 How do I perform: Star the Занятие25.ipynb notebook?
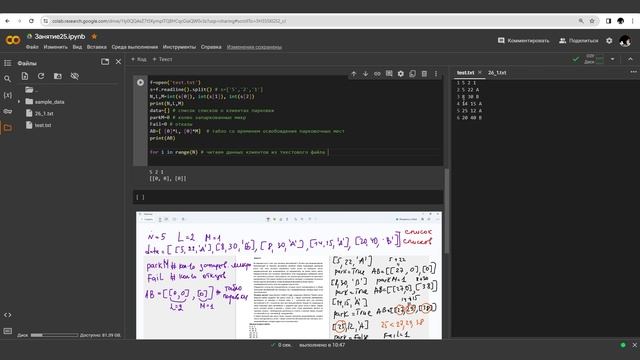[x=94, y=36]
